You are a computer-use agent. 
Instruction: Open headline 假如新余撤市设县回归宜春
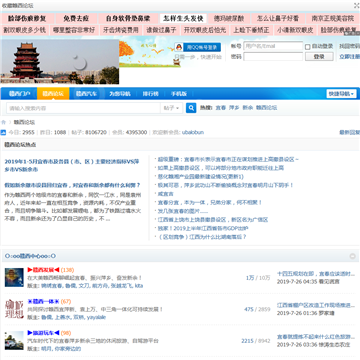[72, 185]
